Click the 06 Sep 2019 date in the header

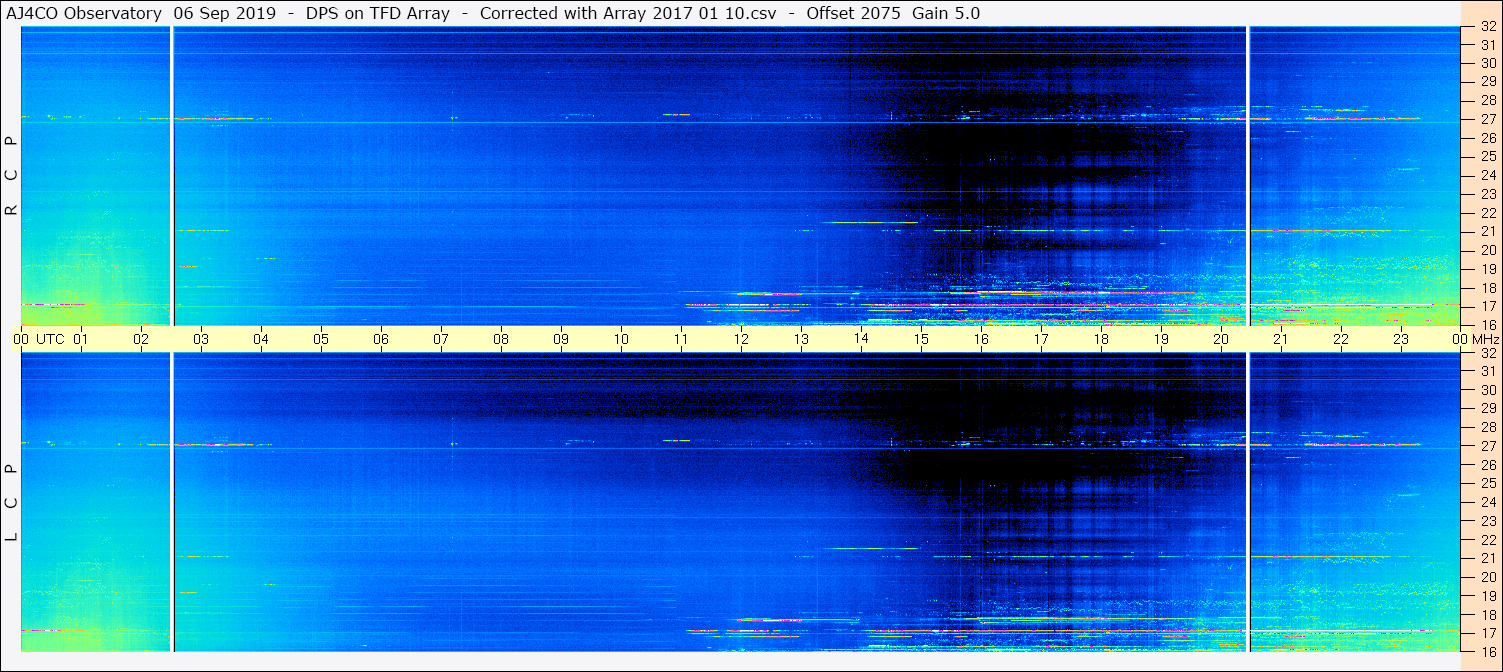(x=222, y=13)
